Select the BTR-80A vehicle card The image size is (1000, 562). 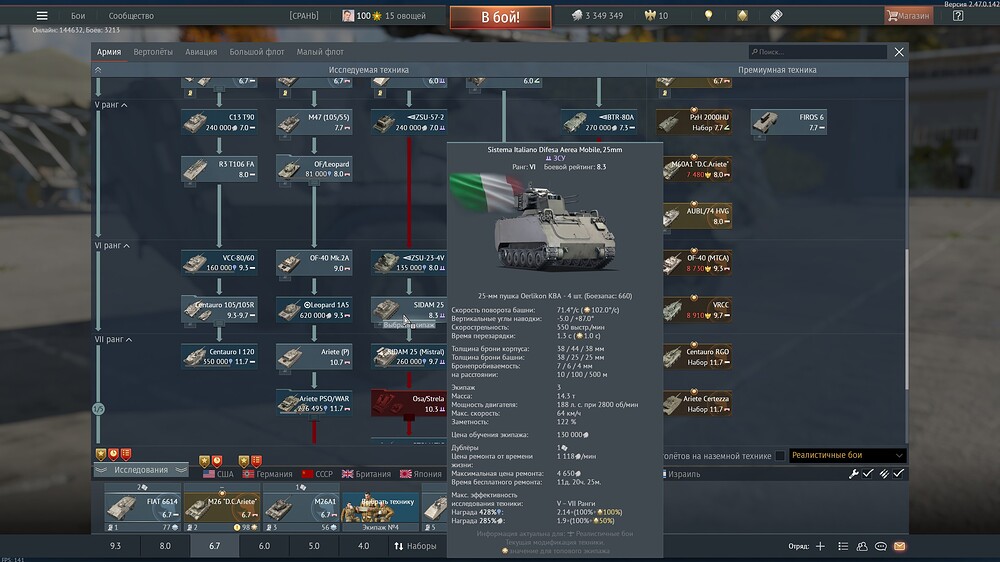(598, 122)
